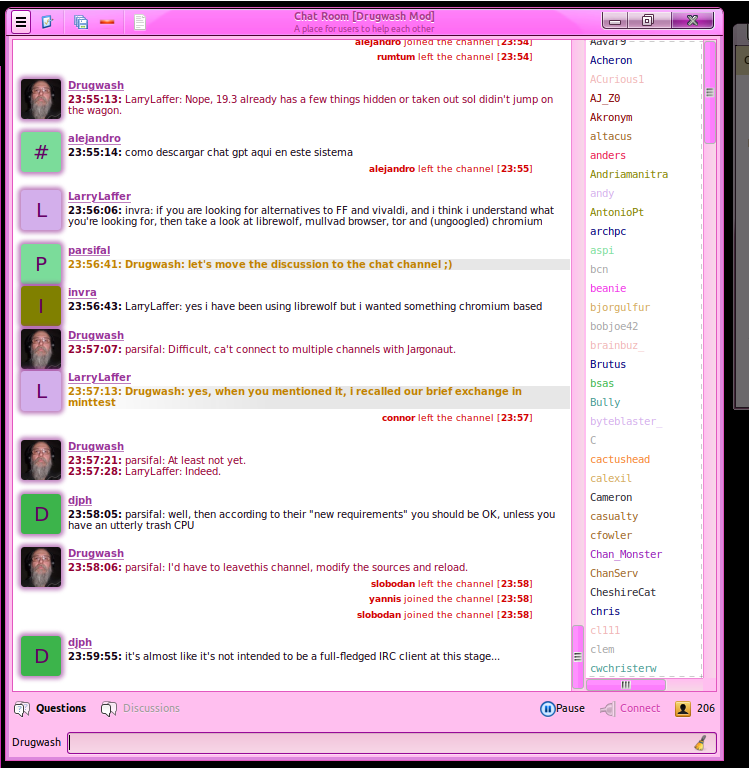The image size is (749, 768).
Task: Click djph's D avatar at 23:58:05
Action: (41, 514)
